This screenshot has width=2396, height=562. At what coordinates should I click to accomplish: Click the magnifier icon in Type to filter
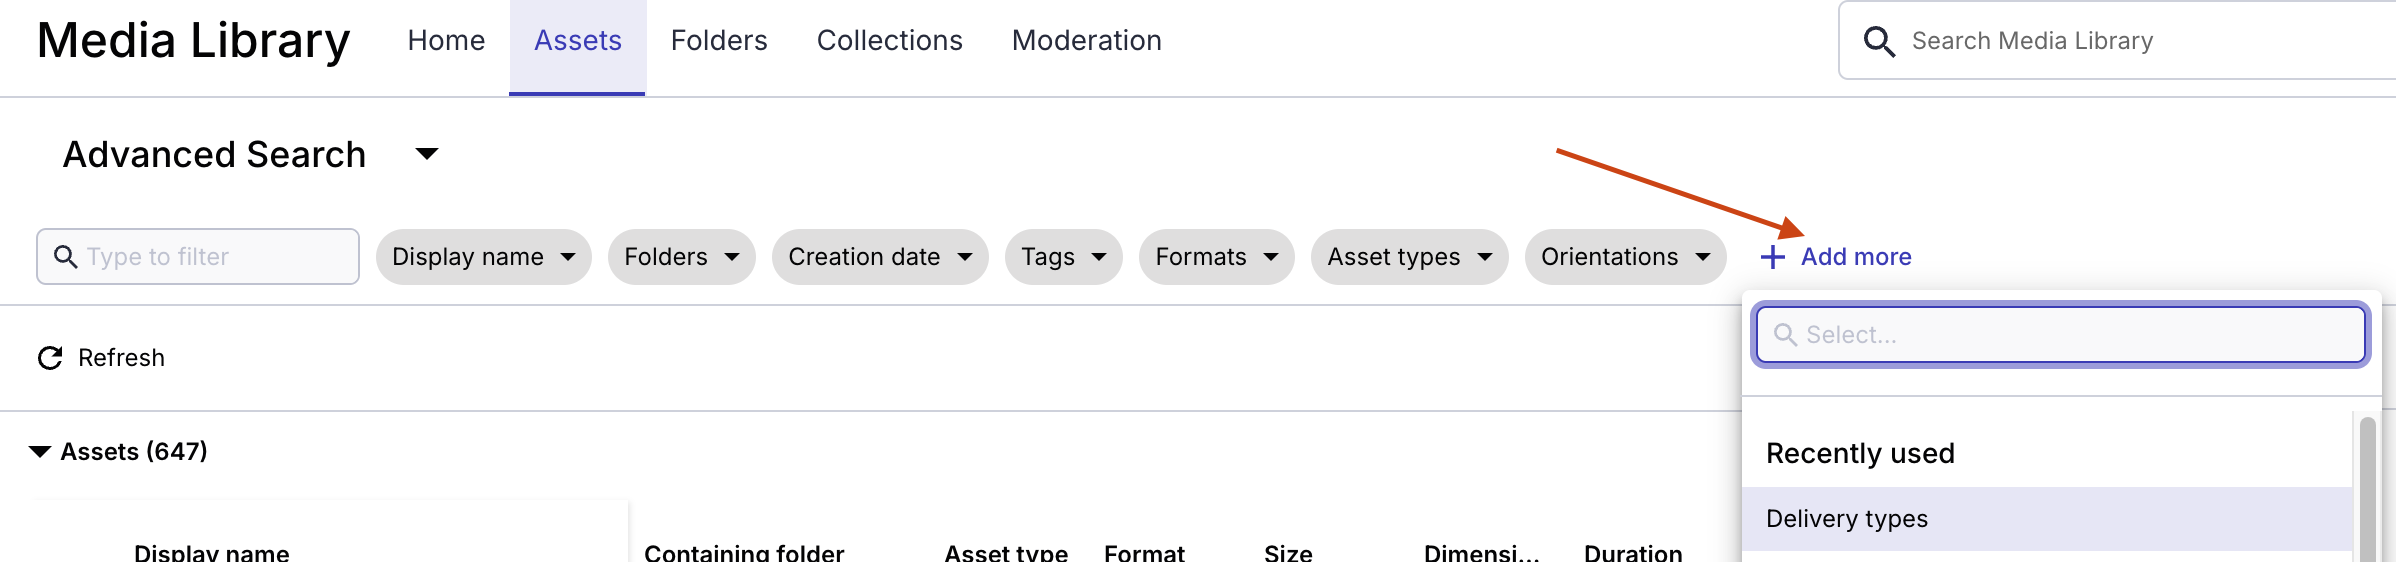click(65, 256)
